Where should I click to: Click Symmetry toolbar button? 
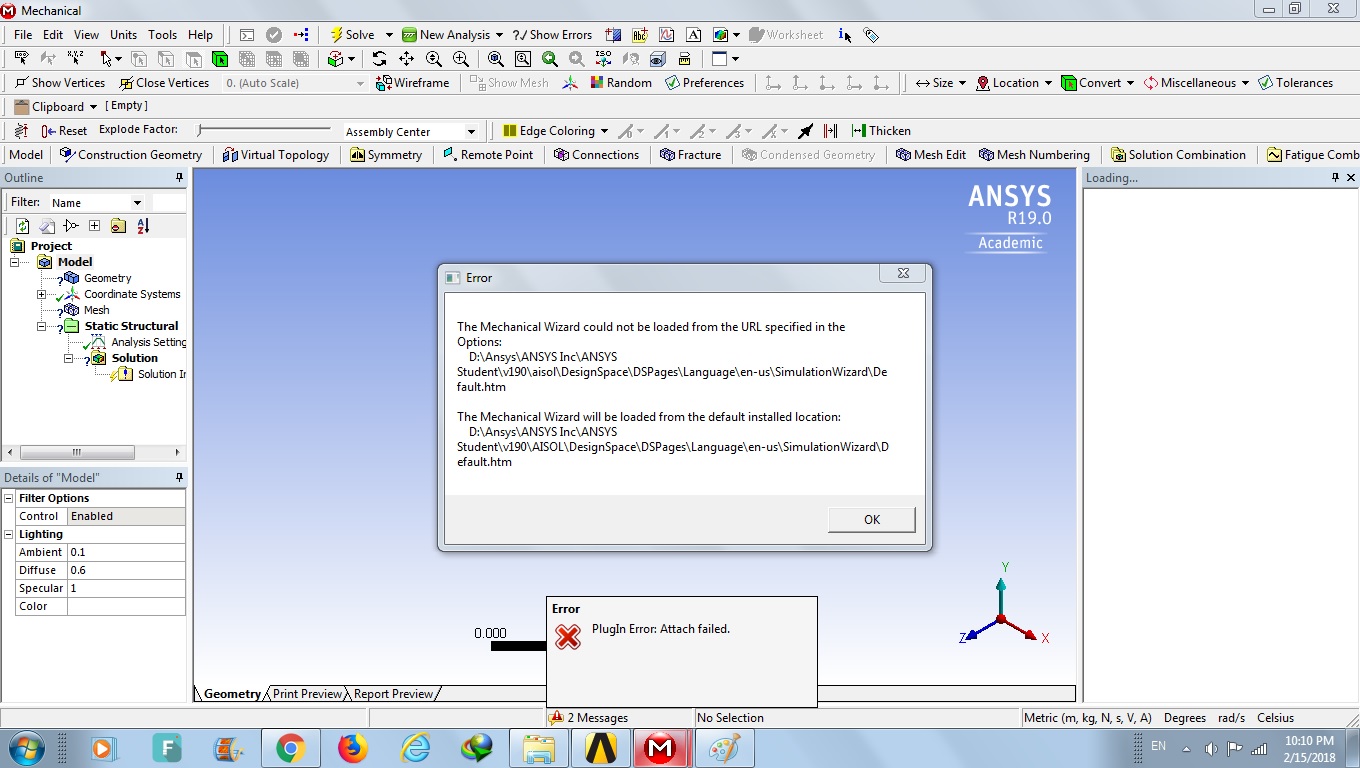tap(386, 155)
